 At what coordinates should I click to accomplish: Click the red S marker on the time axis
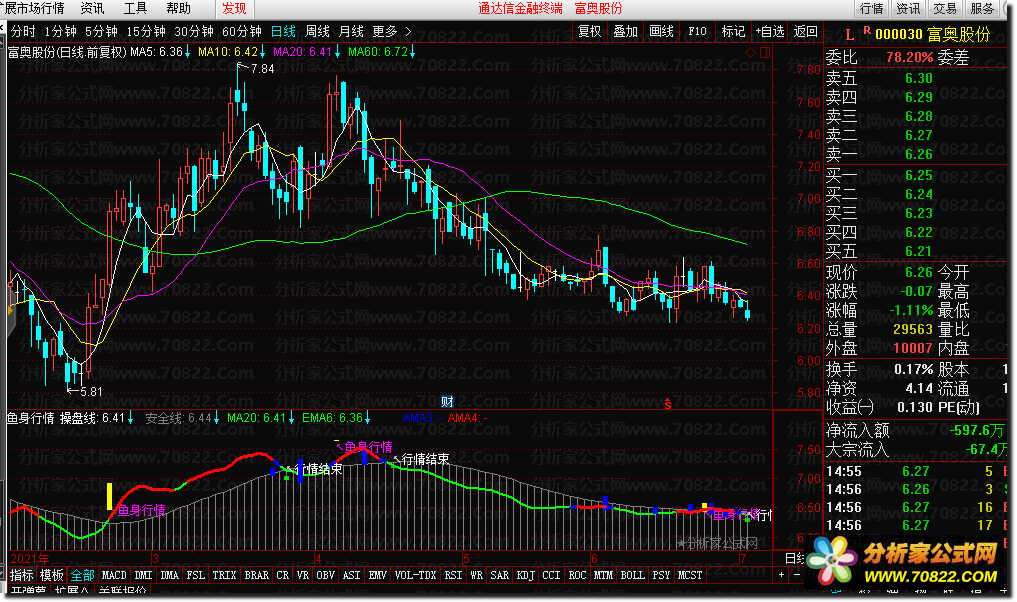coord(667,405)
